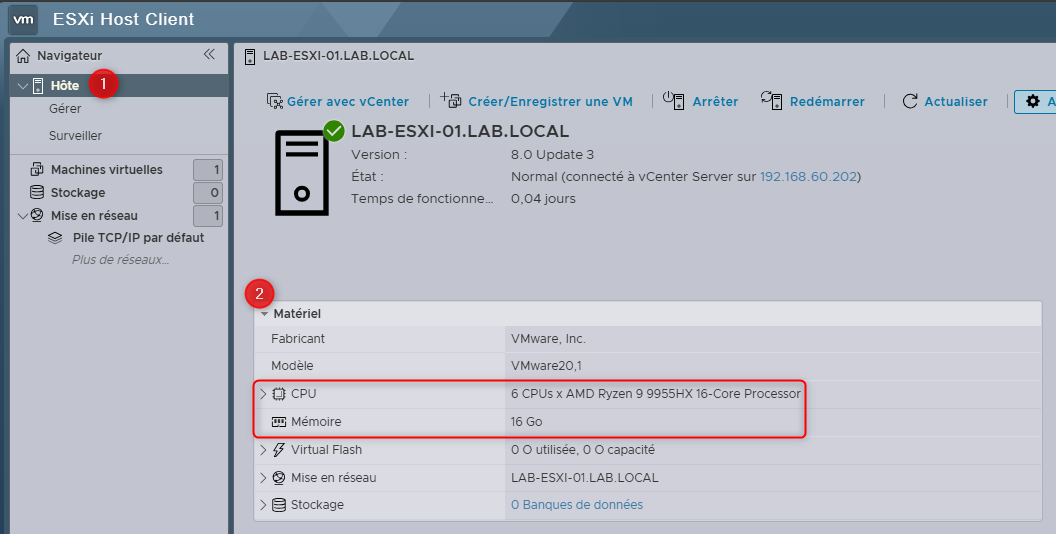Open Stockage in the navigator
This screenshot has width=1056, height=534.
tap(78, 193)
